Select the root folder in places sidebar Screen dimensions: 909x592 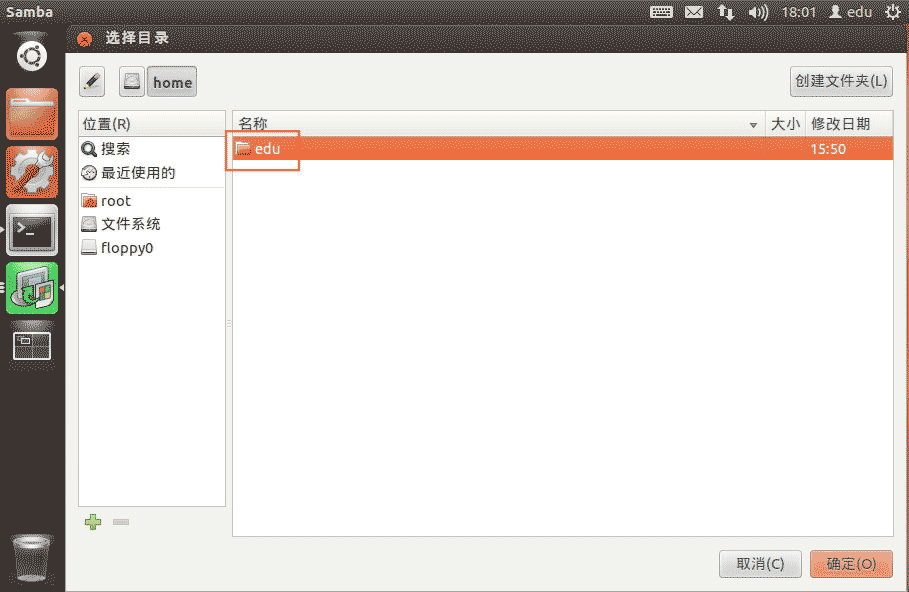[x=115, y=201]
